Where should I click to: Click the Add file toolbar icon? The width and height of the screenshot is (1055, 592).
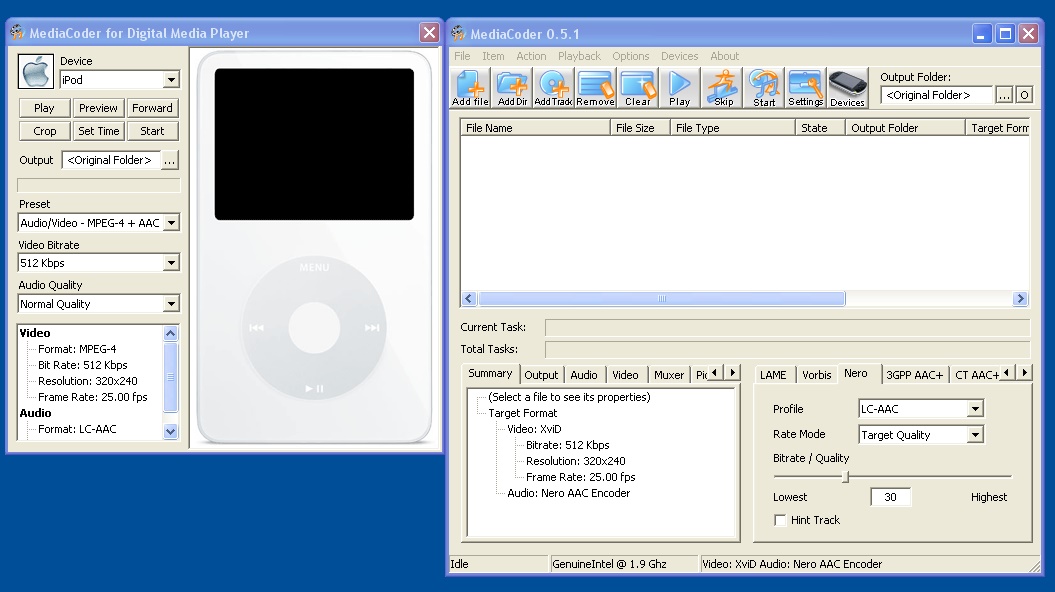tap(470, 87)
